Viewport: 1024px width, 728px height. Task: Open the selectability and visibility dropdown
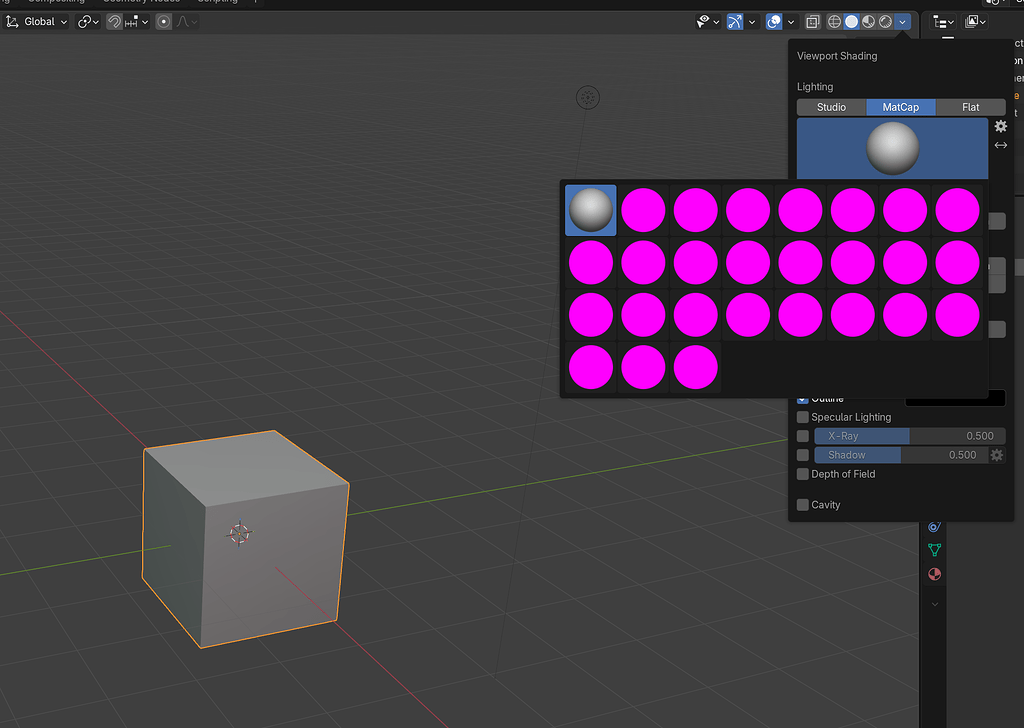coord(707,22)
